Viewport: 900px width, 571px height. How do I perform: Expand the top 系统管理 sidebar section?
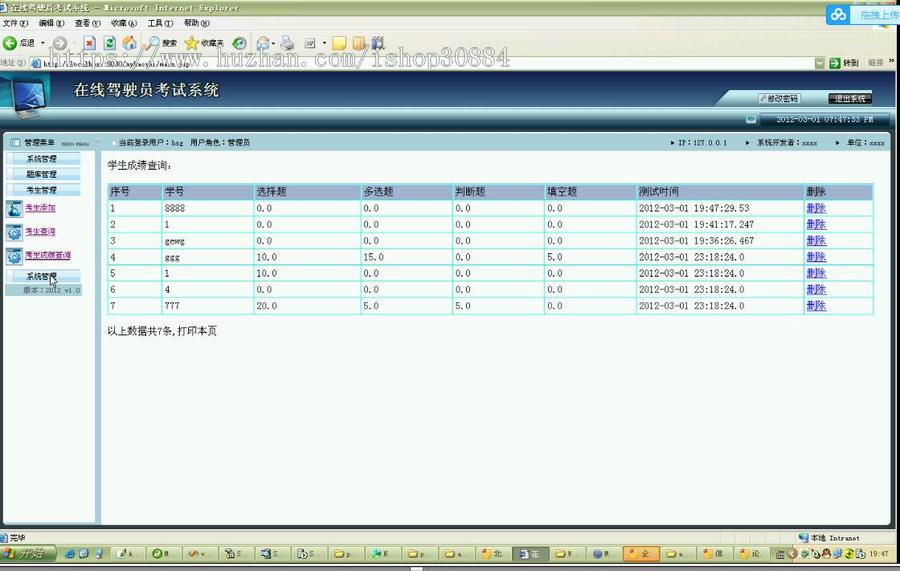tap(42, 159)
